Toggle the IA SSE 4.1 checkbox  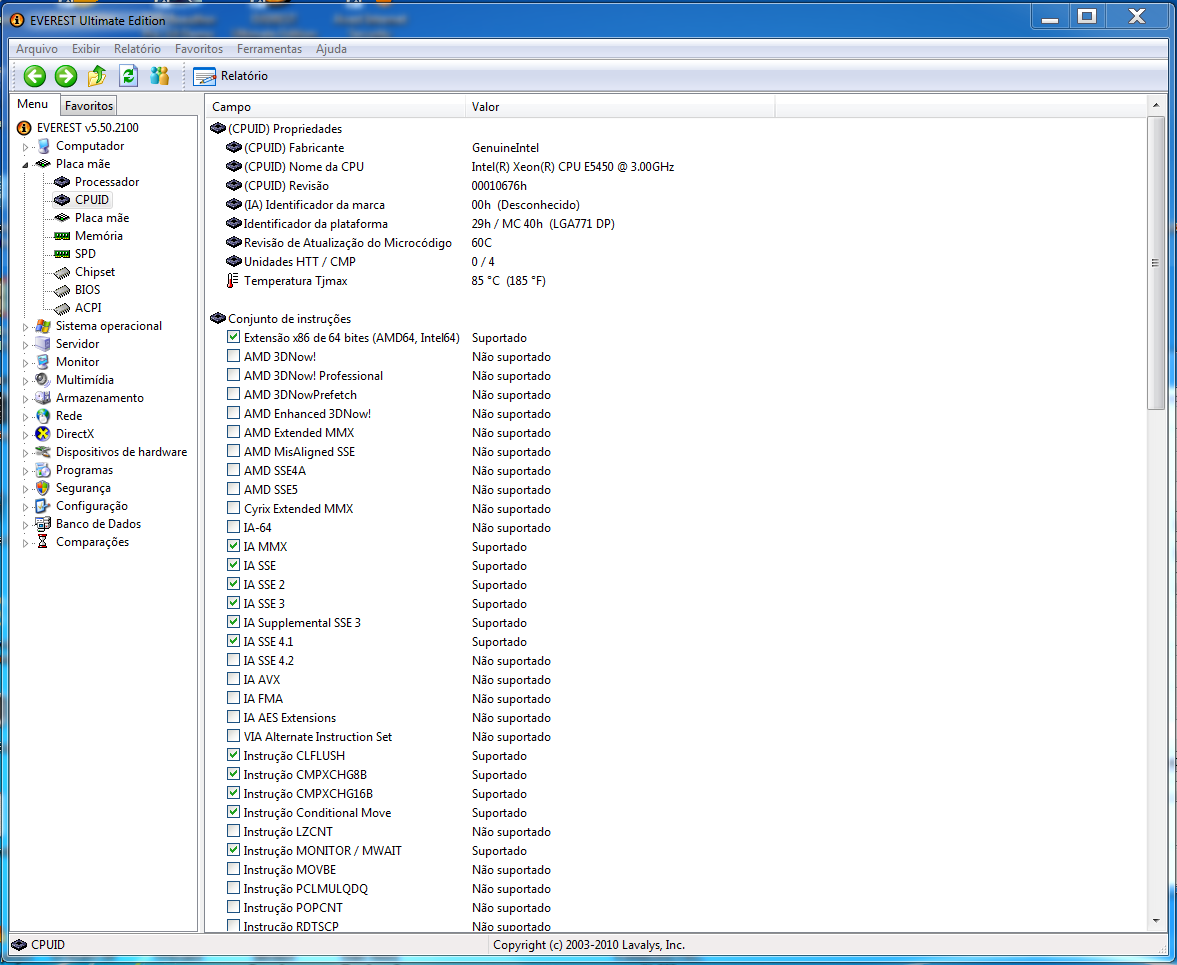(233, 641)
